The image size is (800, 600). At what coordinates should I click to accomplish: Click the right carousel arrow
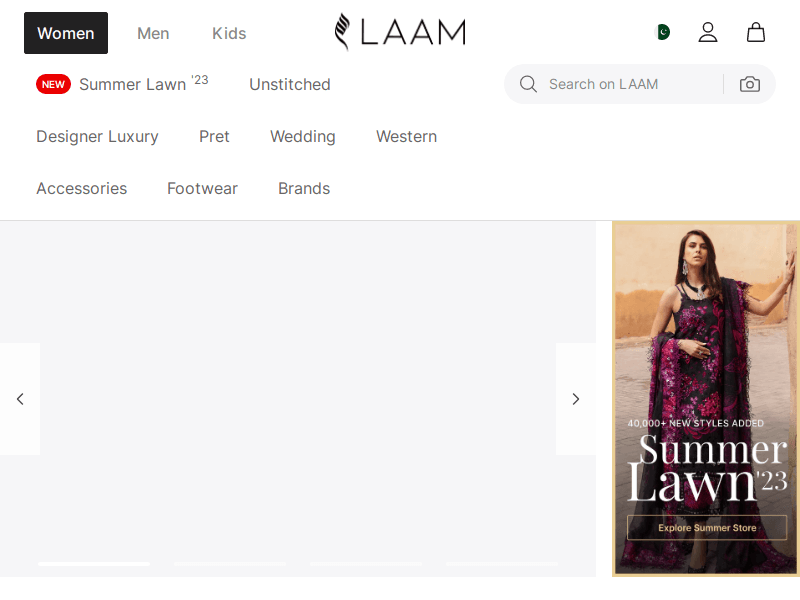[576, 399]
